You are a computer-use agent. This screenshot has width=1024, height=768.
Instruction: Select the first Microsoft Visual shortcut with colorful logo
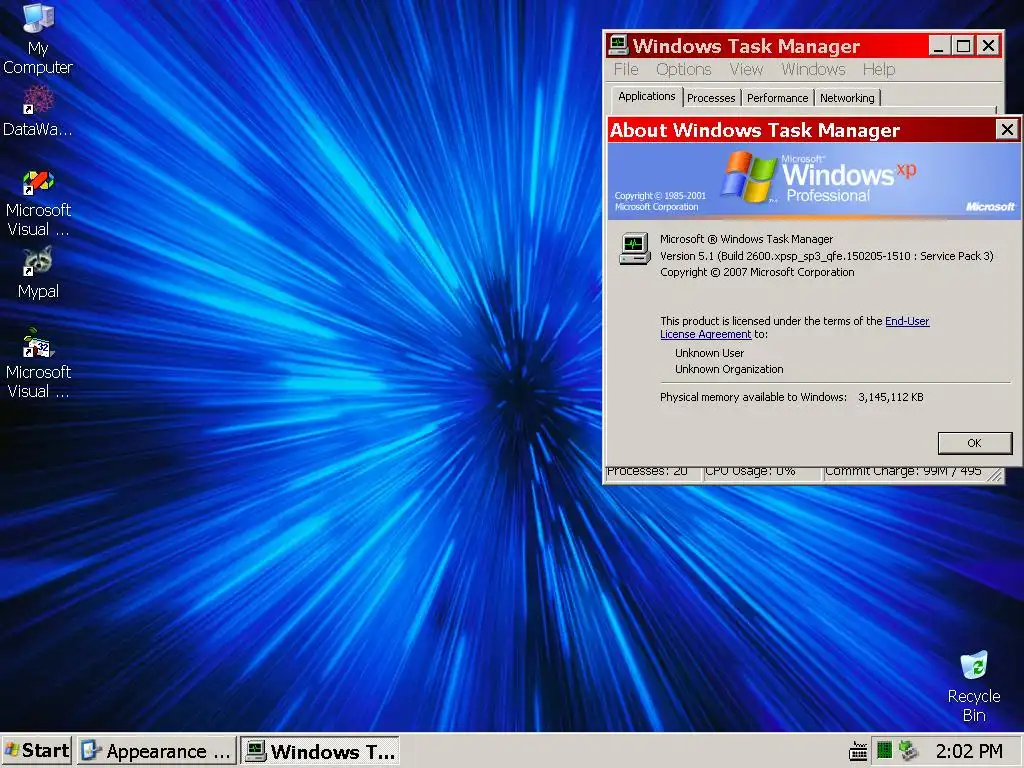pos(38,202)
